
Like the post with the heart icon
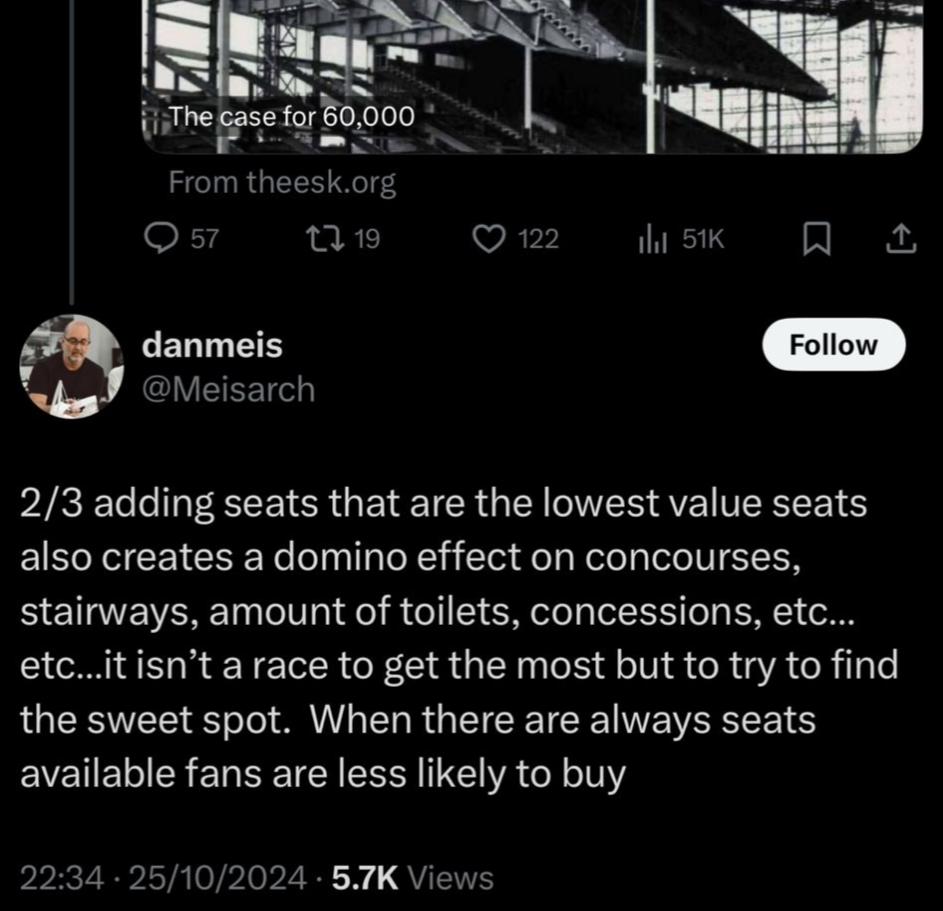487,238
